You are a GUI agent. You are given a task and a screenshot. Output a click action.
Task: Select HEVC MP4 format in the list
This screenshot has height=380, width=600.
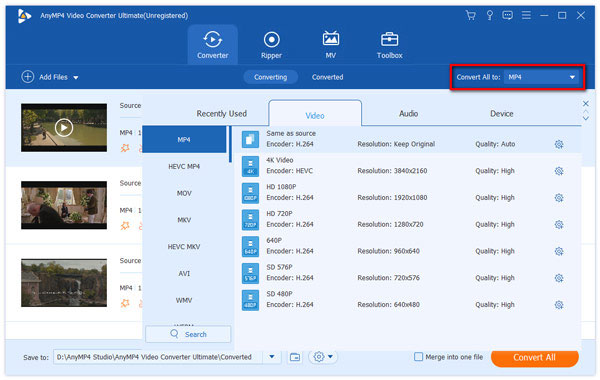point(184,166)
